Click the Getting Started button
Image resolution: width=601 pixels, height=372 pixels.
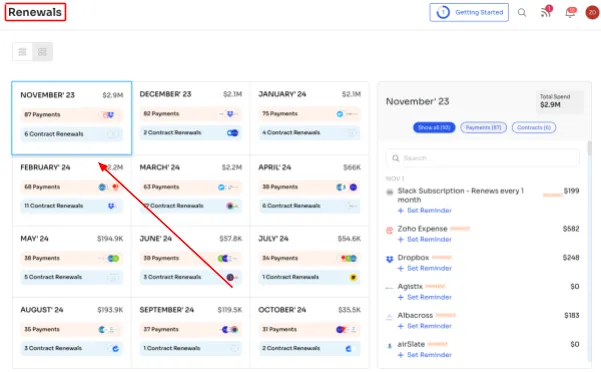pyautogui.click(x=469, y=12)
